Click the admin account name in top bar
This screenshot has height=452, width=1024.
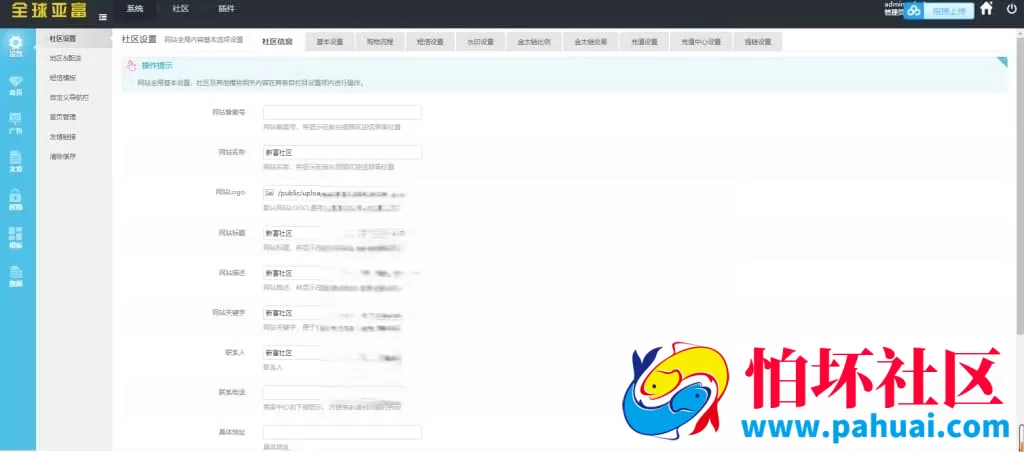point(893,4)
